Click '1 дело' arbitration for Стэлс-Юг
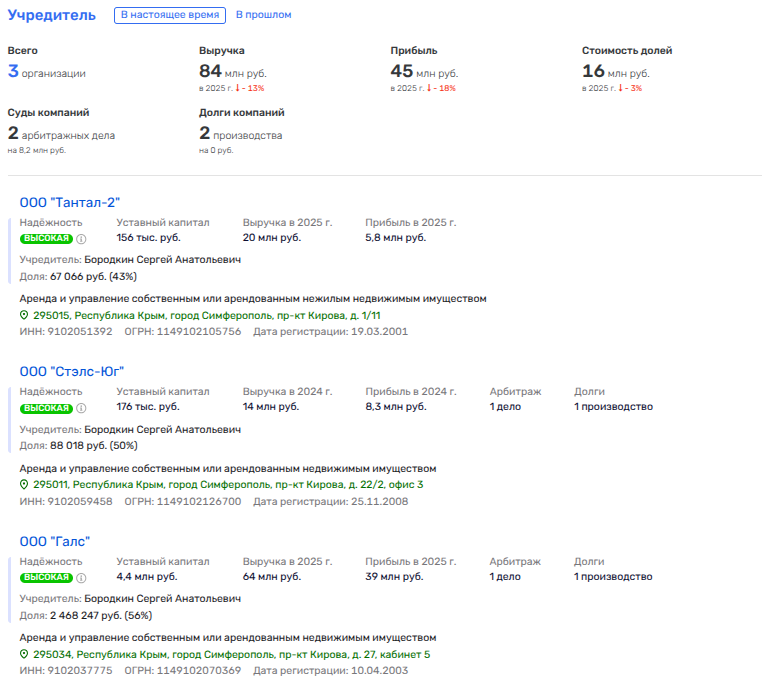 [505, 407]
